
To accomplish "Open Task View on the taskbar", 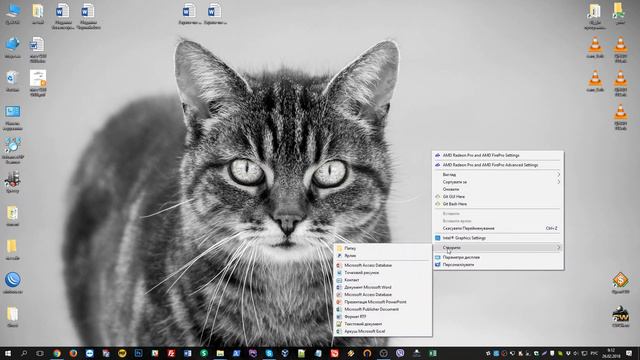I will click(40, 353).
